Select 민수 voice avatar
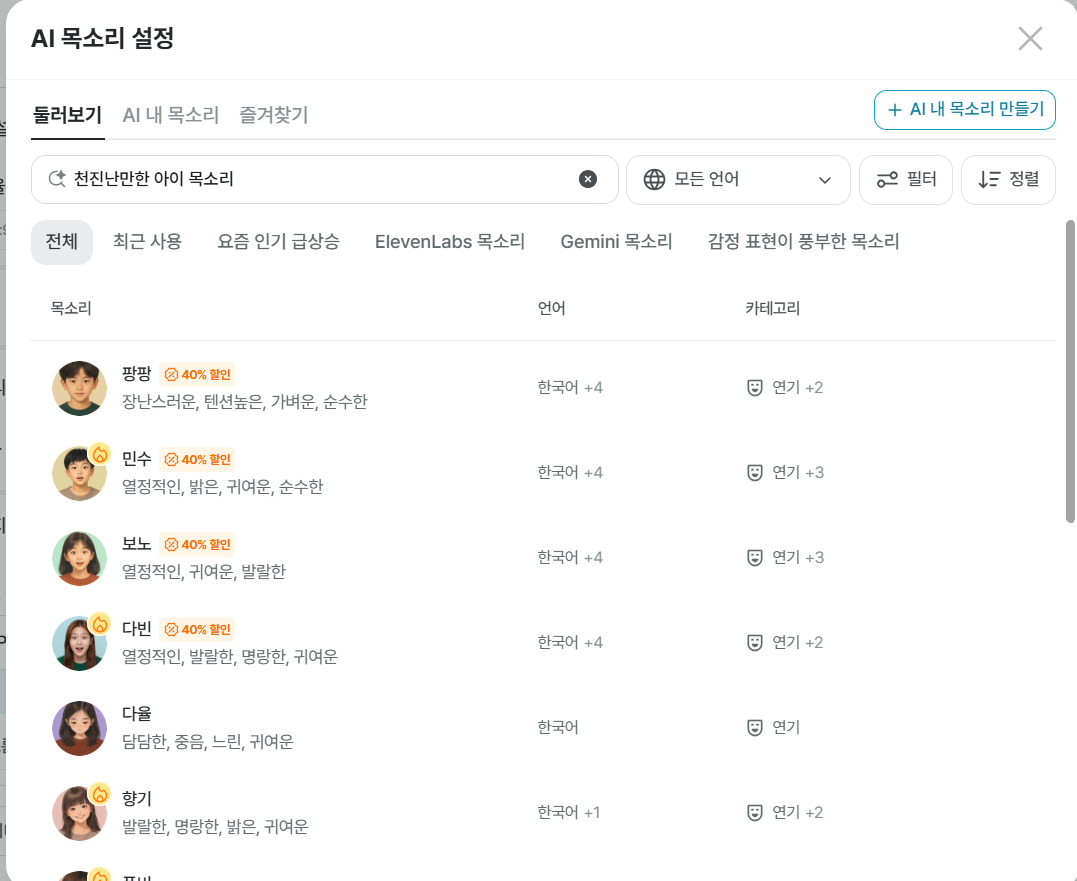This screenshot has width=1077, height=881. [80, 473]
